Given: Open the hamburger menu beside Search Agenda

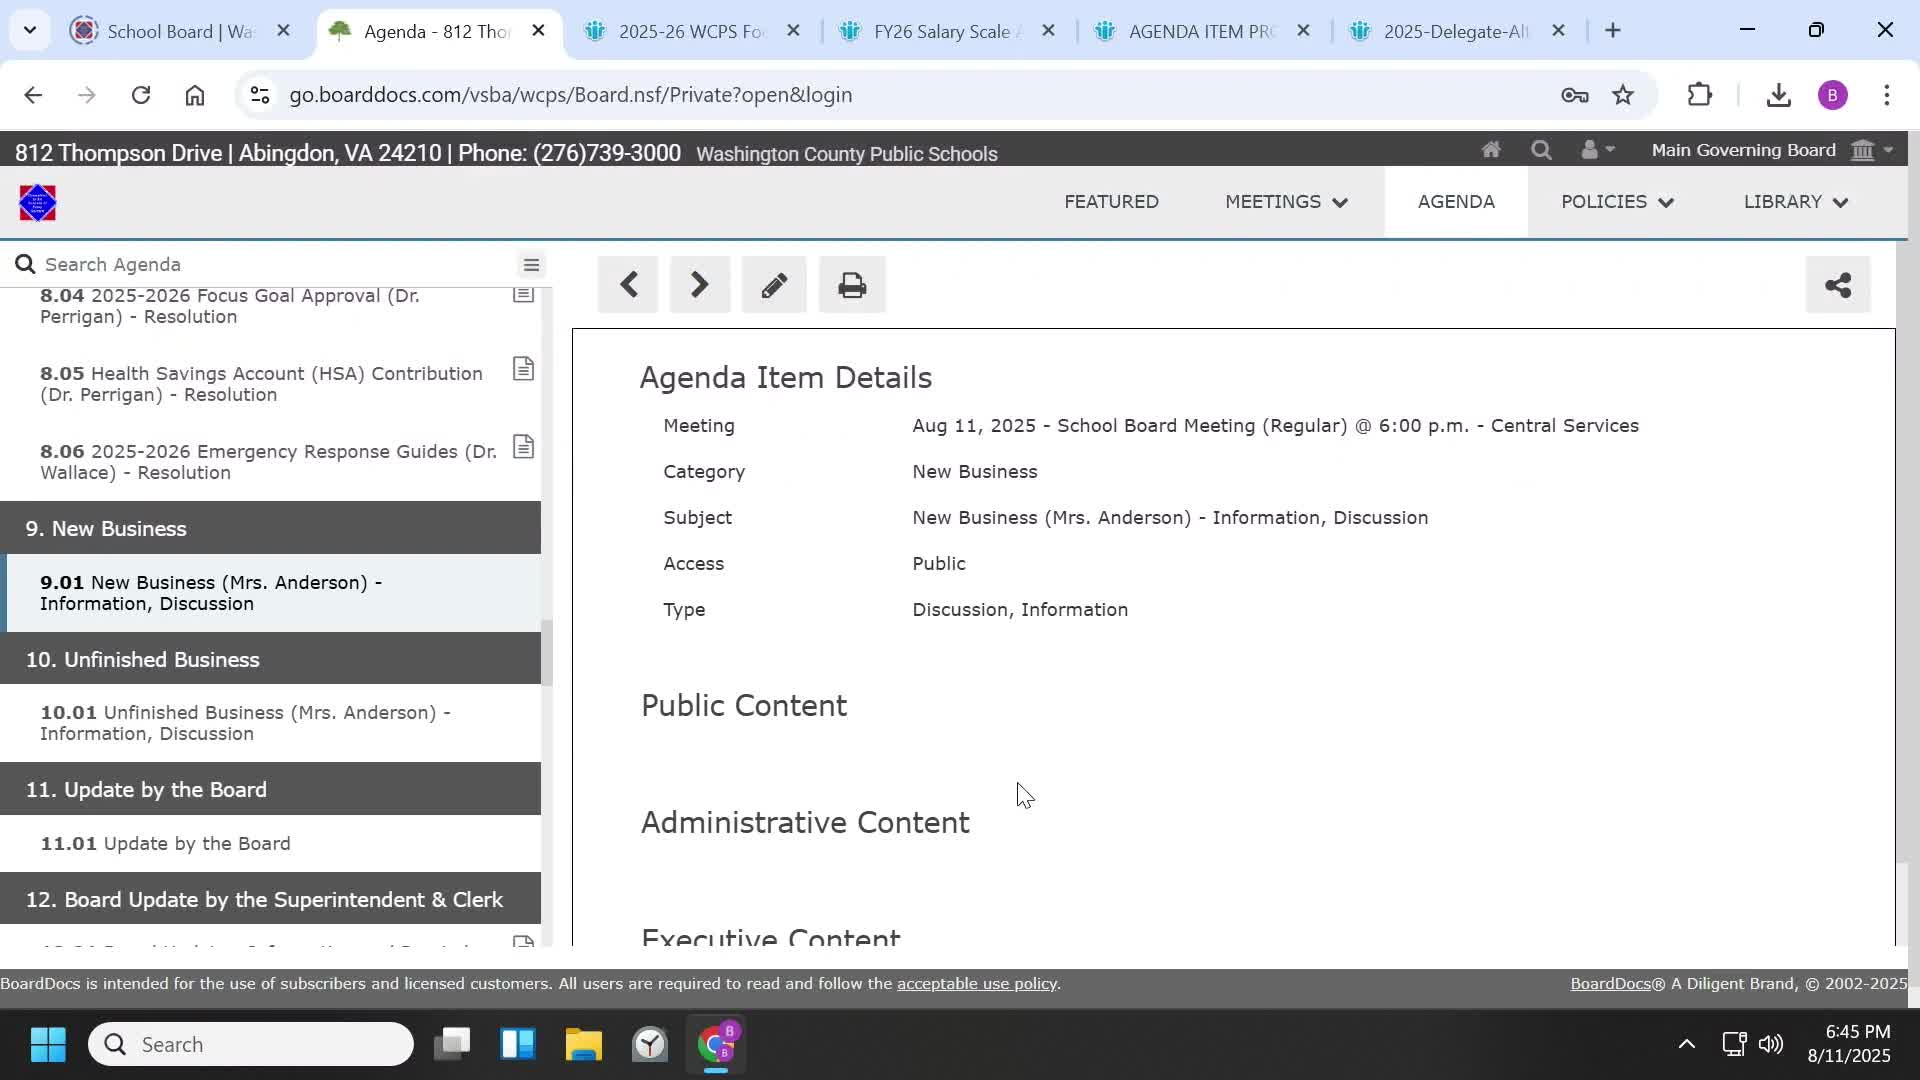Looking at the screenshot, I should tap(531, 264).
